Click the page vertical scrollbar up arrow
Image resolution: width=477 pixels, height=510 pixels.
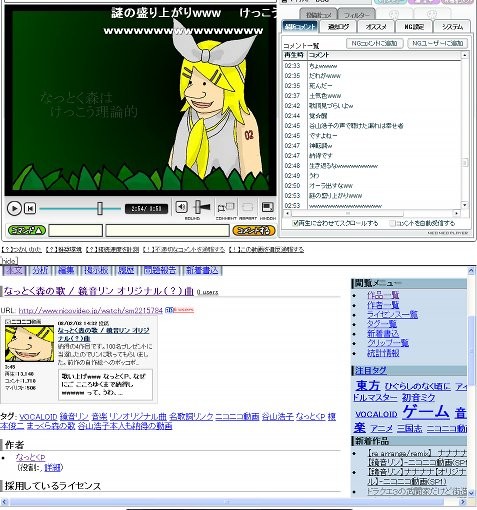click(471, 271)
